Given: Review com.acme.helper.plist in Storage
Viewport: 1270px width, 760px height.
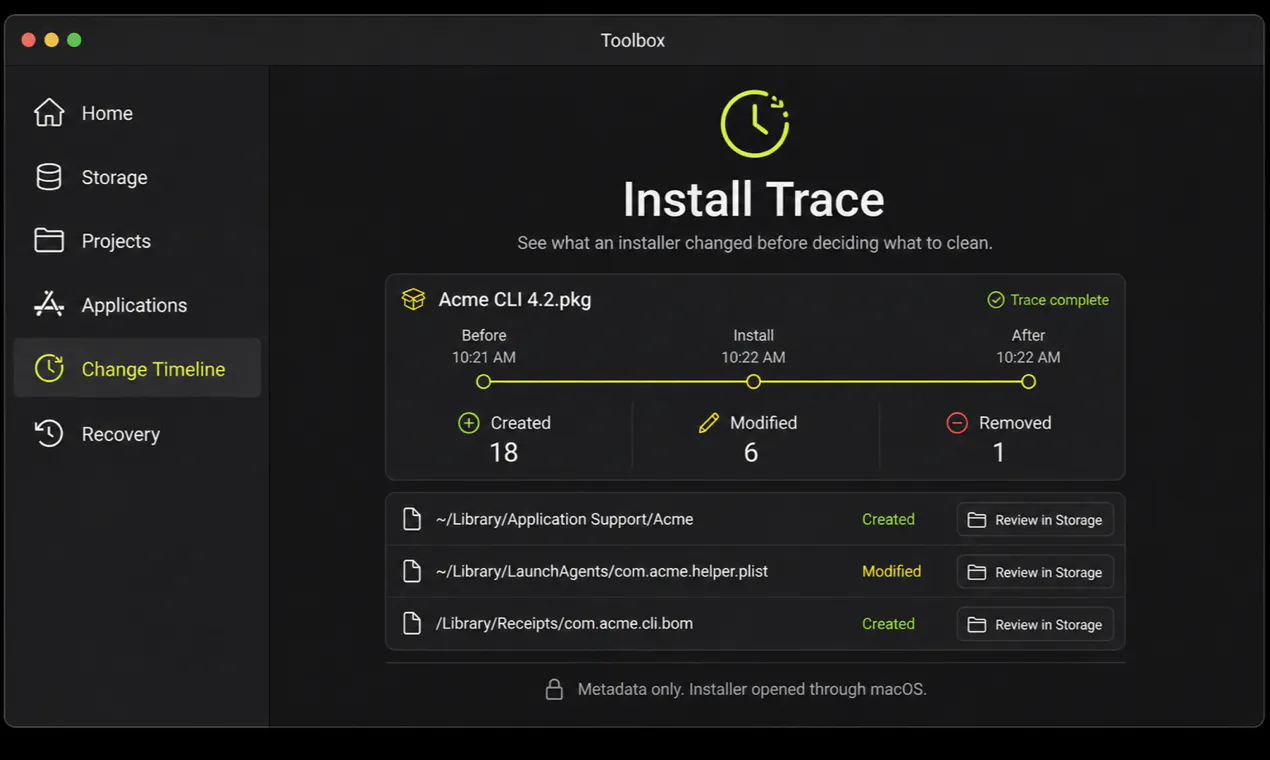Looking at the screenshot, I should 1035,572.
